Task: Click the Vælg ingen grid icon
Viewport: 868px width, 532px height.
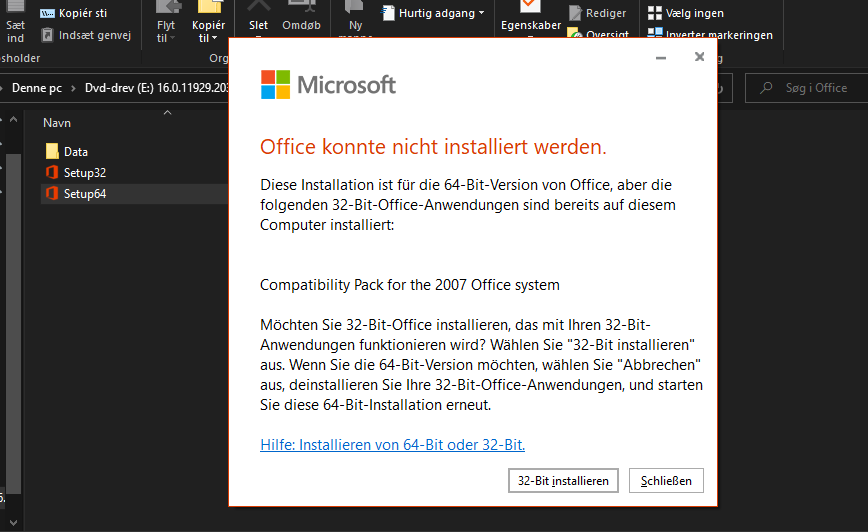Action: pos(654,13)
